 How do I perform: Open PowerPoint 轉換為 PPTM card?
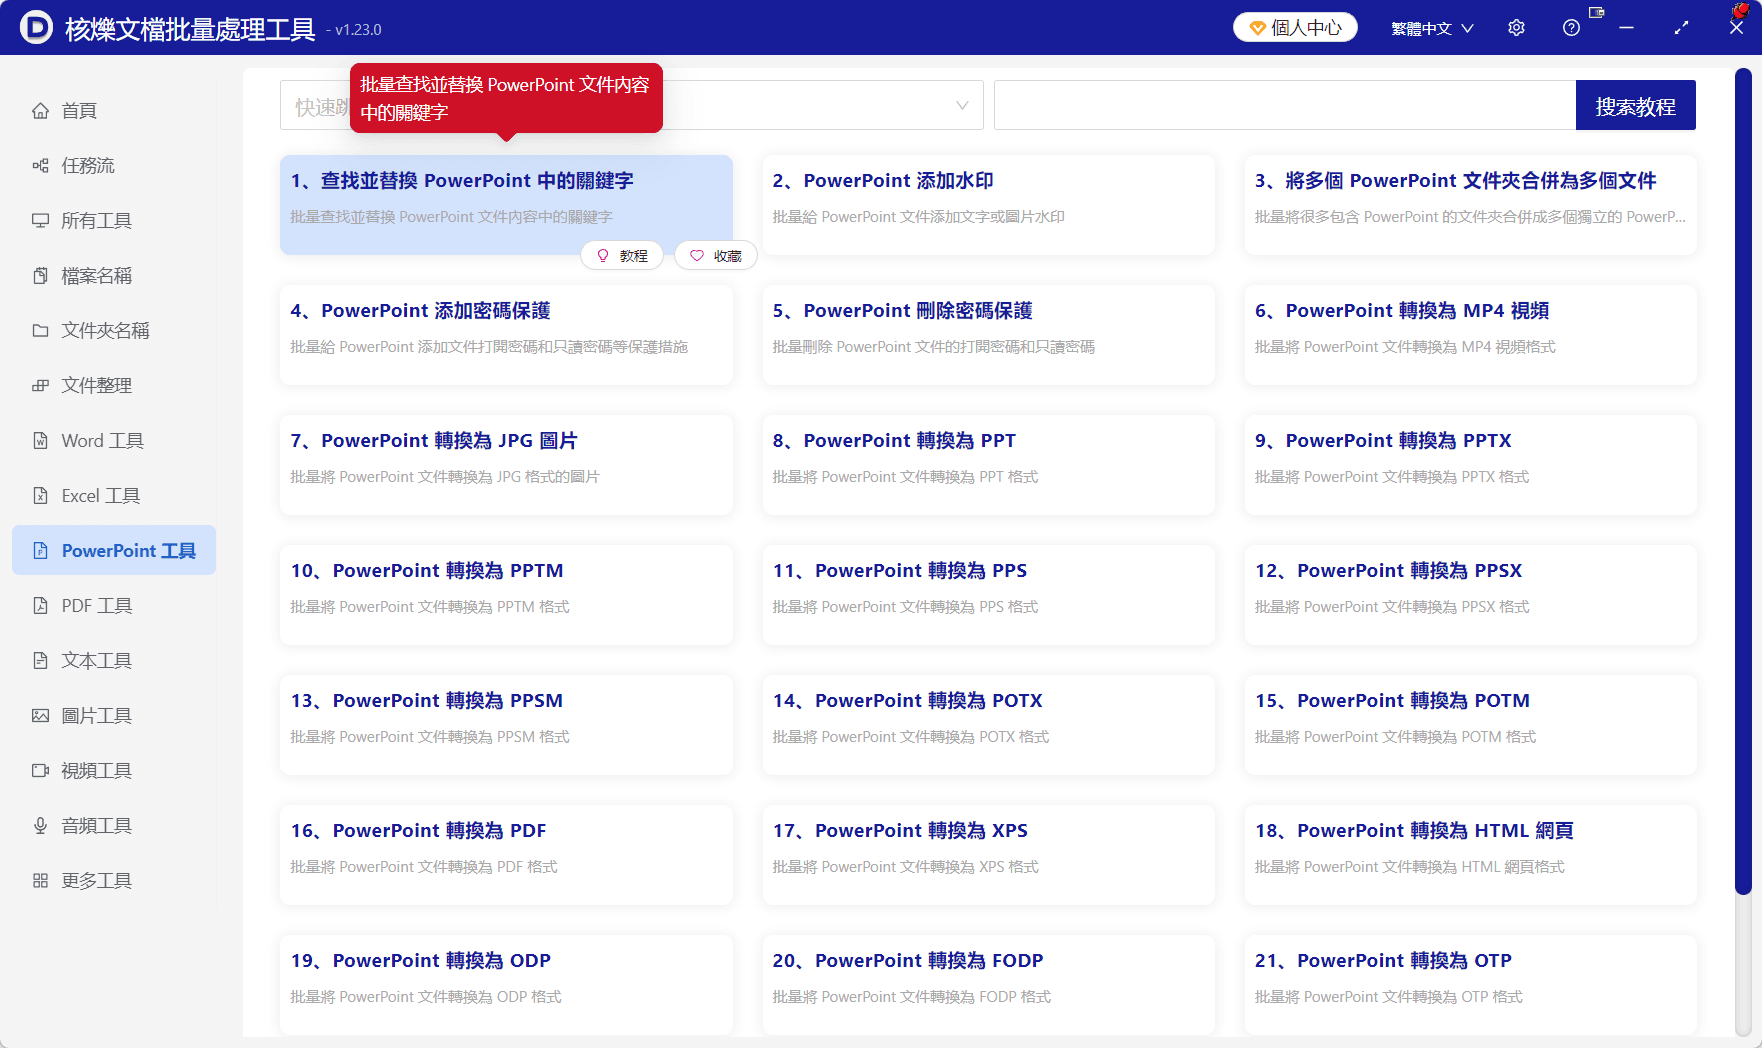[x=506, y=595]
